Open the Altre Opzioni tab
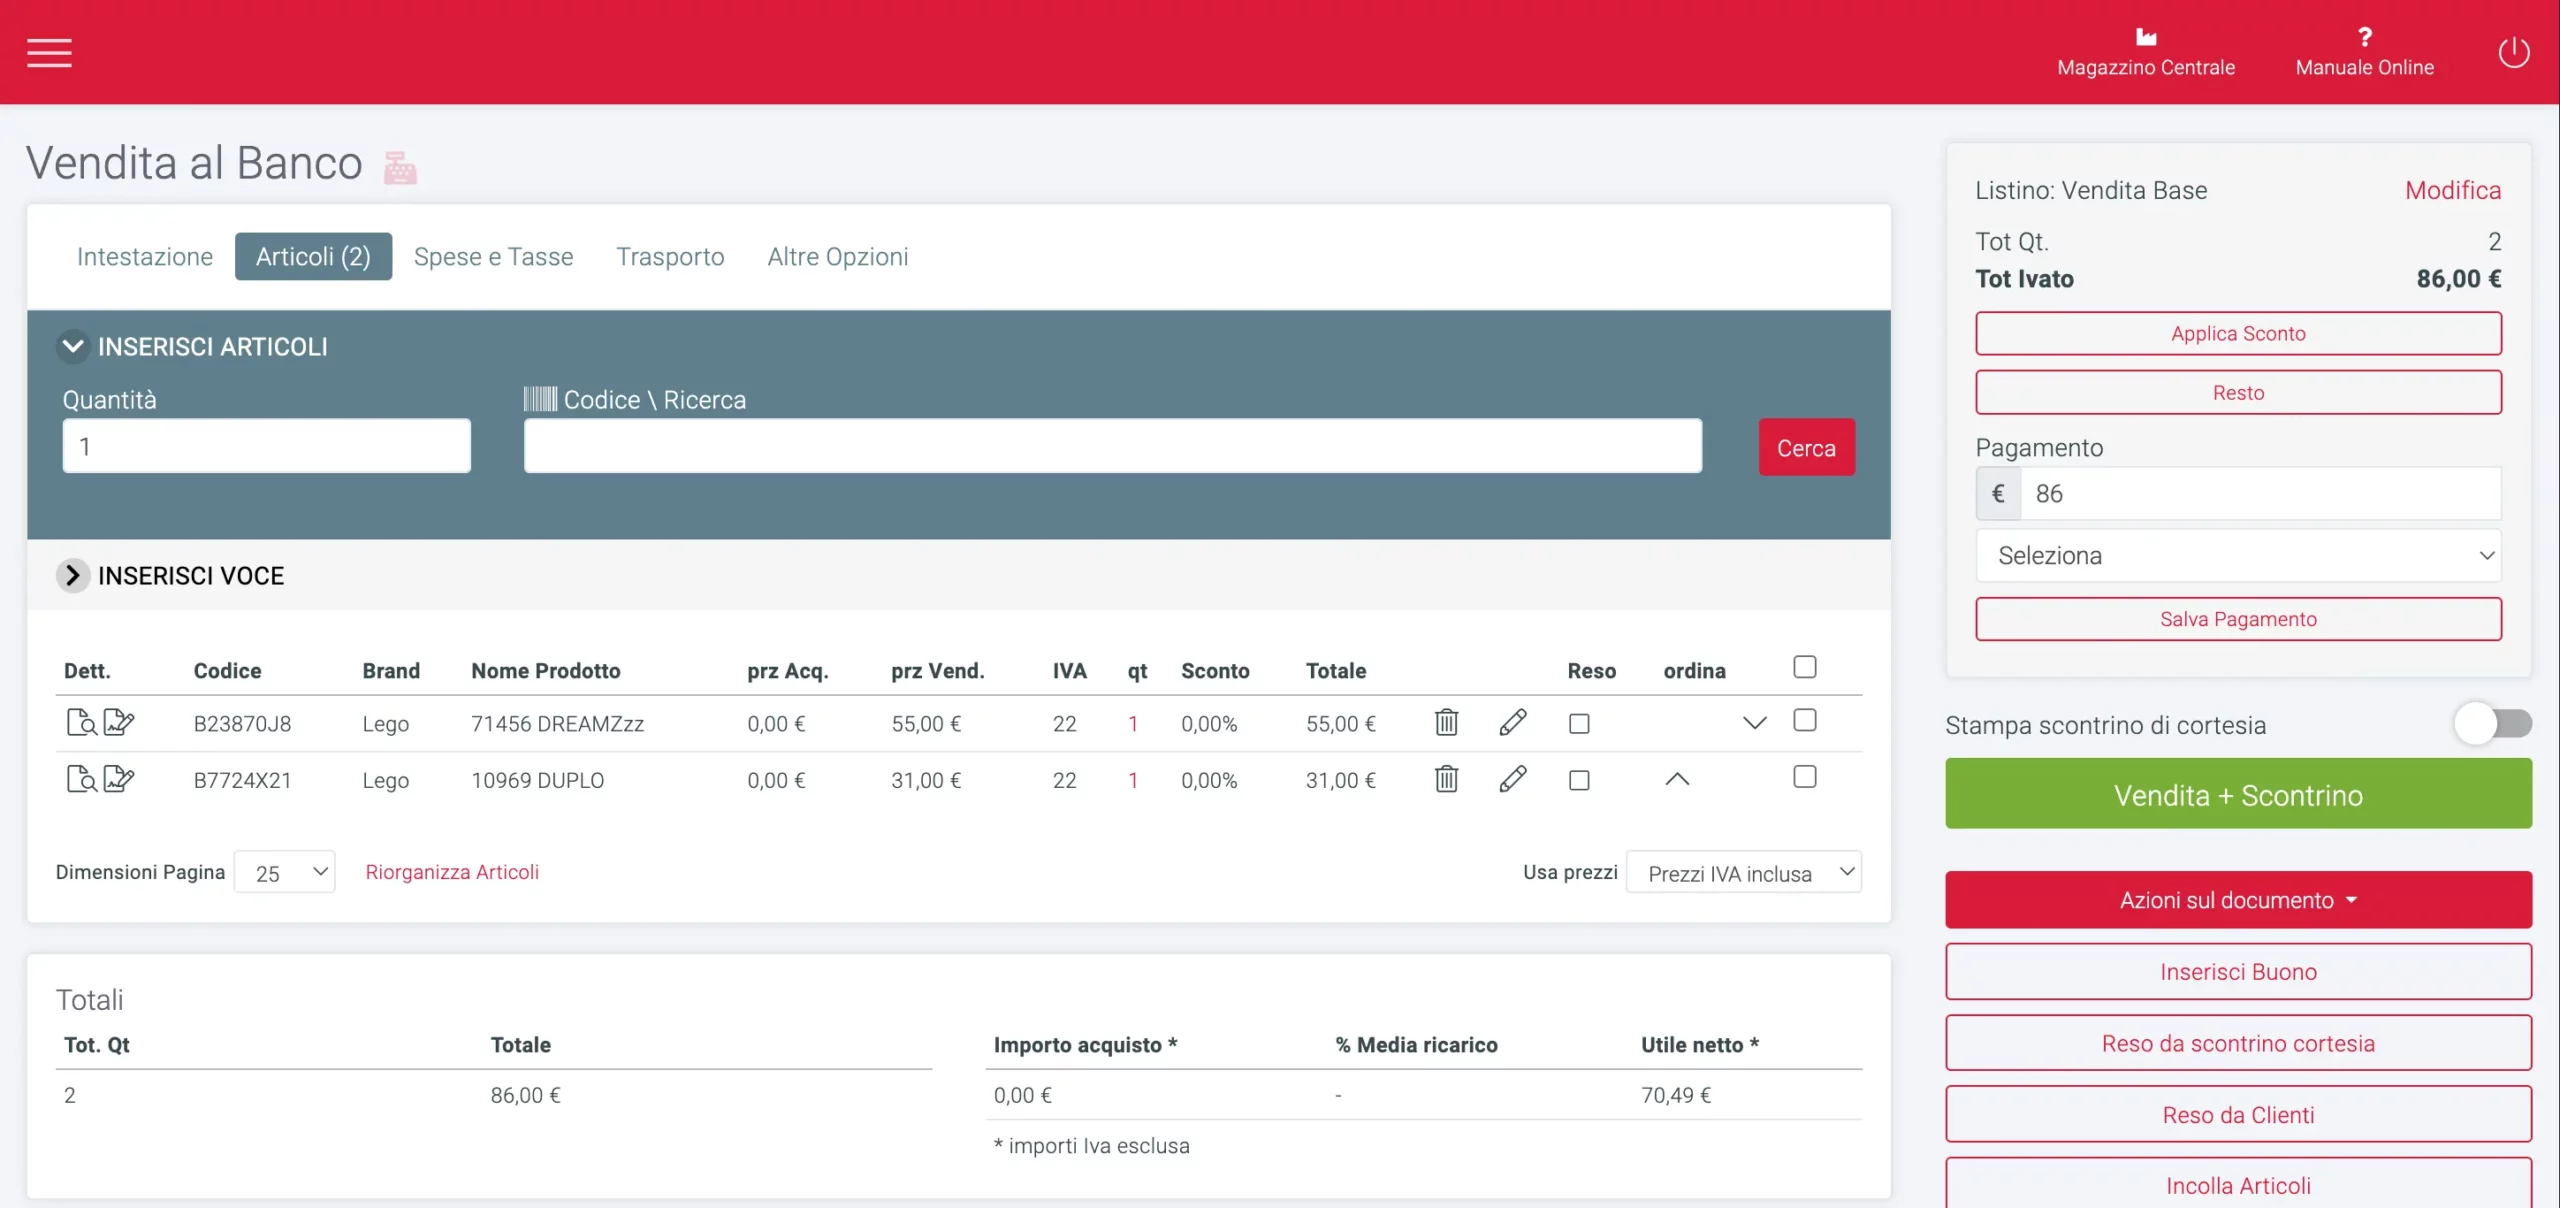Image resolution: width=2560 pixels, height=1208 pixels. 837,257
